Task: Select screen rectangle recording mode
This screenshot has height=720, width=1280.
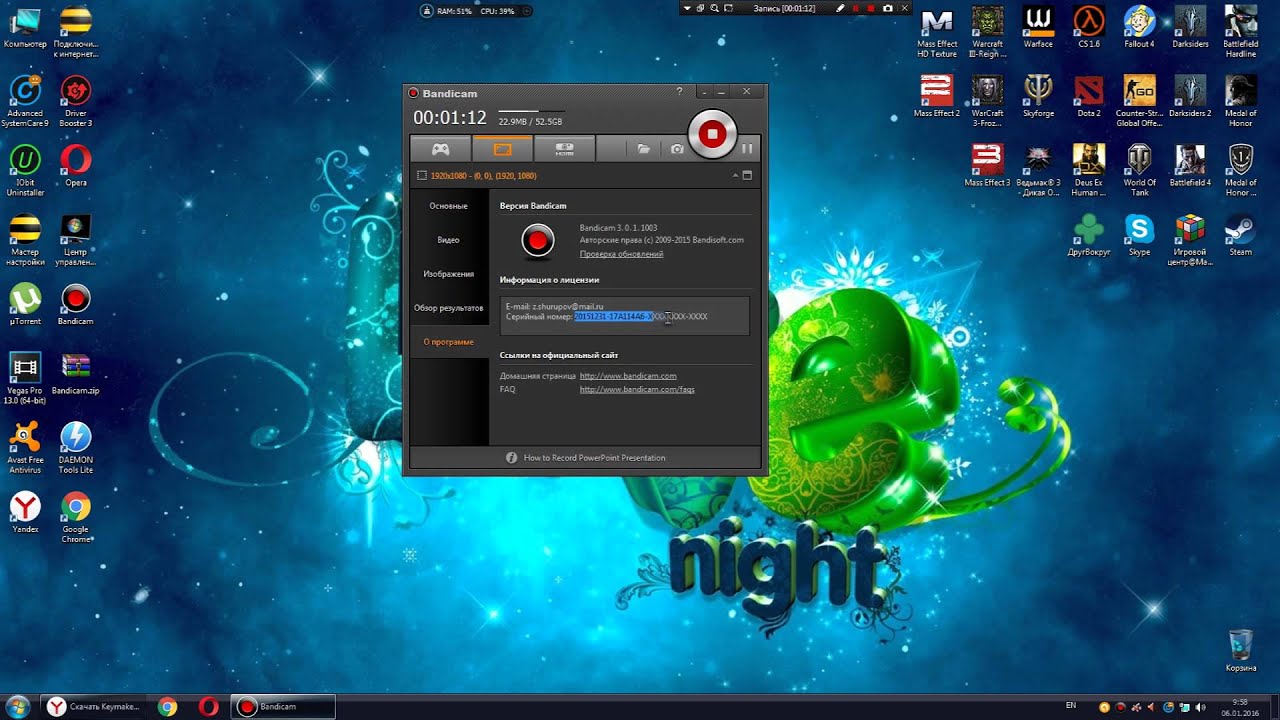Action: click(502, 149)
